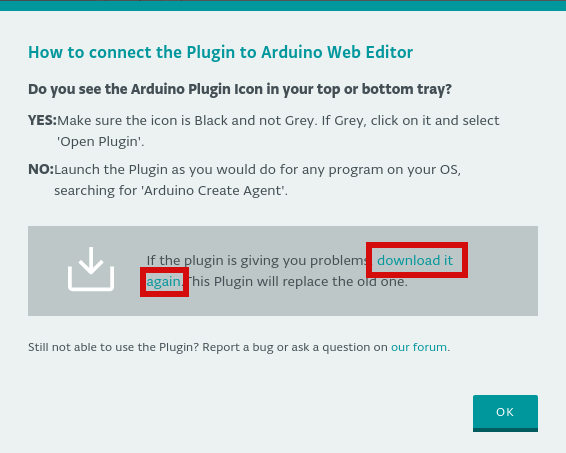Click 'This Plugin will replace the old one' text
Screen dimensions: 566x453
tap(297, 282)
